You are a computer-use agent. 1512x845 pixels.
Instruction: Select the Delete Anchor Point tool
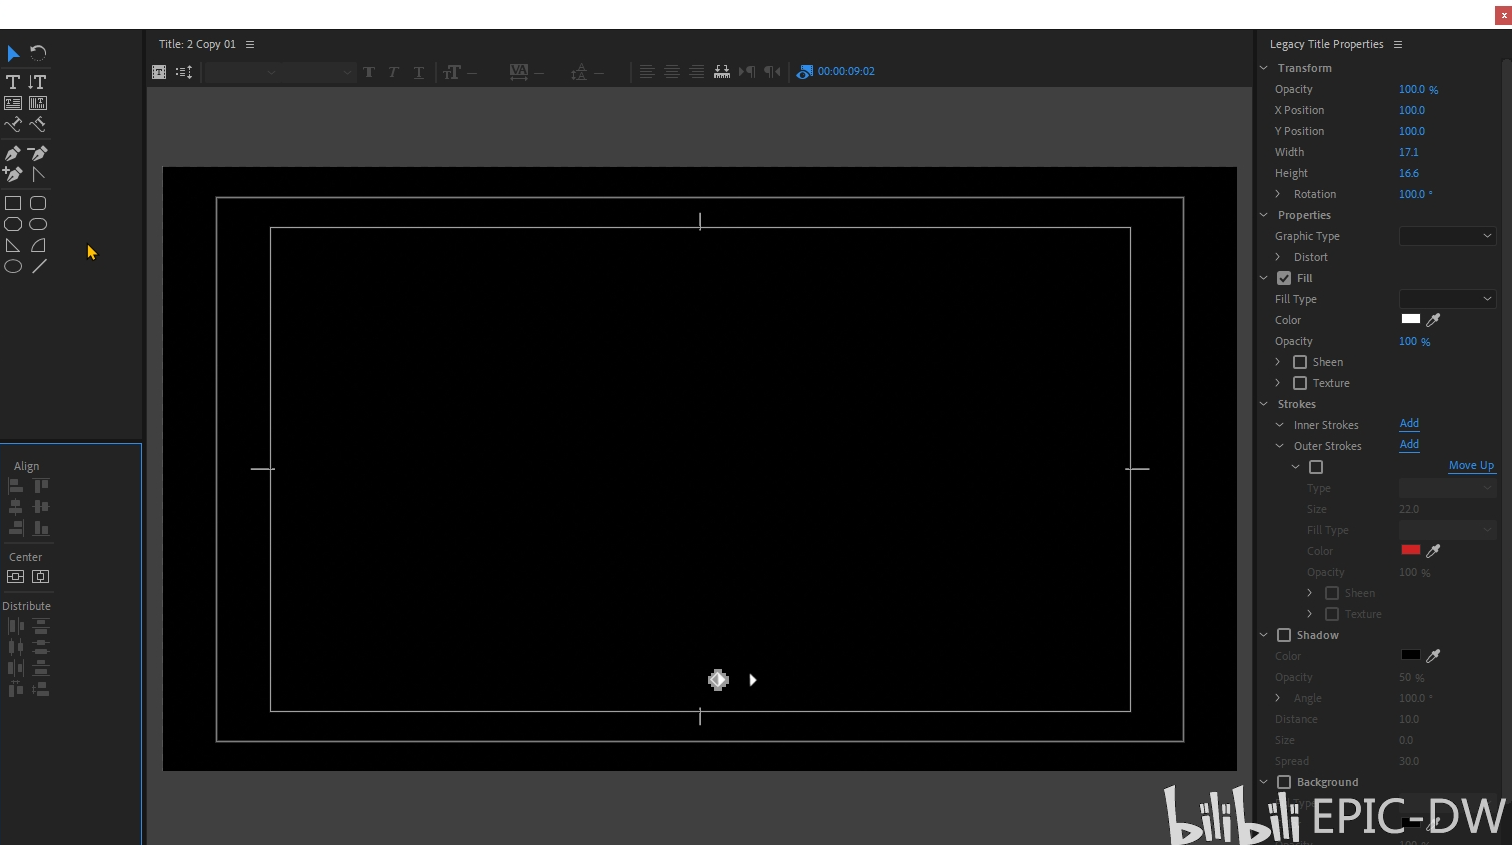tap(38, 153)
